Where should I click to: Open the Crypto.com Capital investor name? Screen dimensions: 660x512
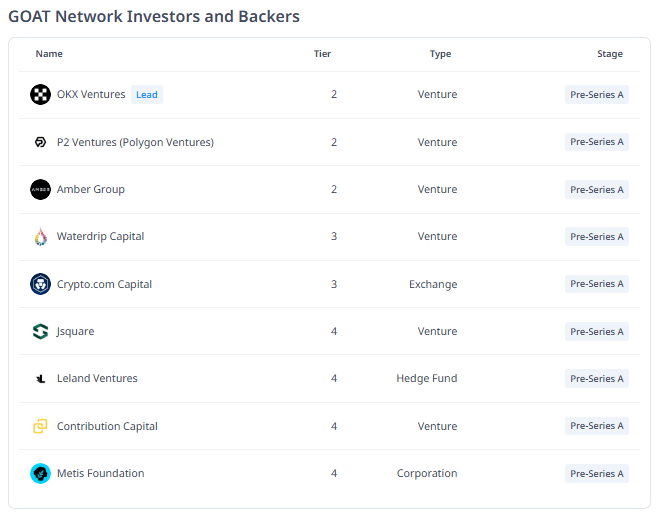point(104,284)
